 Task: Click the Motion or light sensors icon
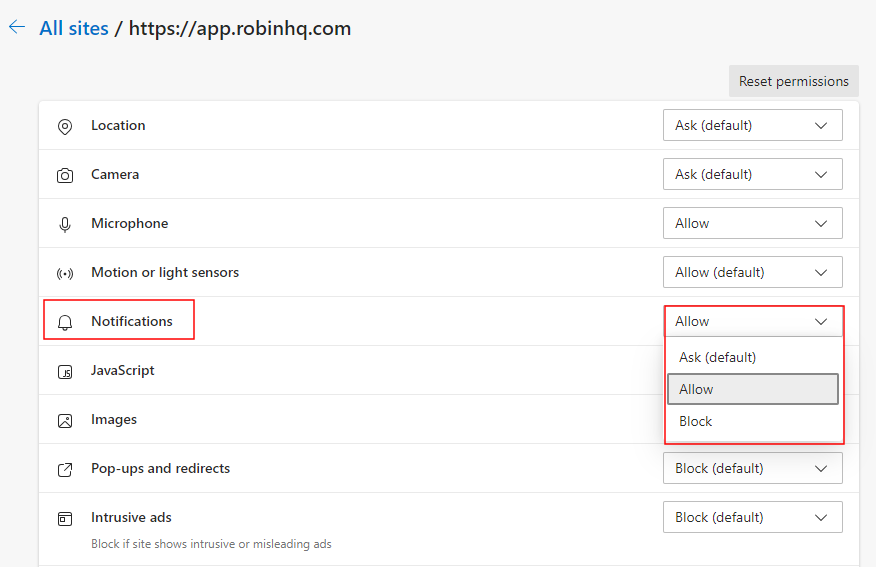[65, 273]
